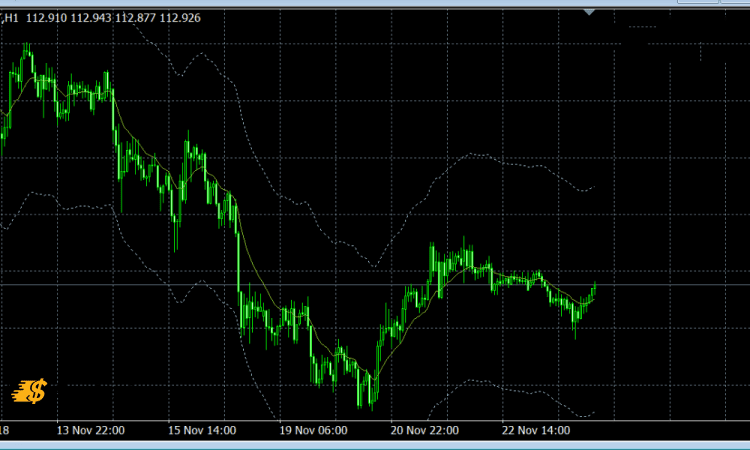The height and width of the screenshot is (450, 750).
Task: Click the grey chart shift triangle marker
Action: [x=589, y=12]
